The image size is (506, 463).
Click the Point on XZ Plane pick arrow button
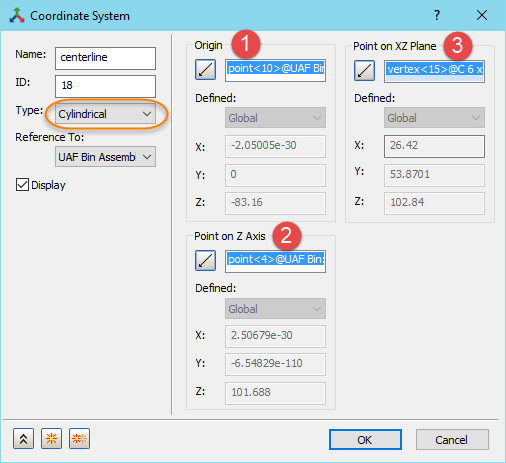[x=364, y=71]
